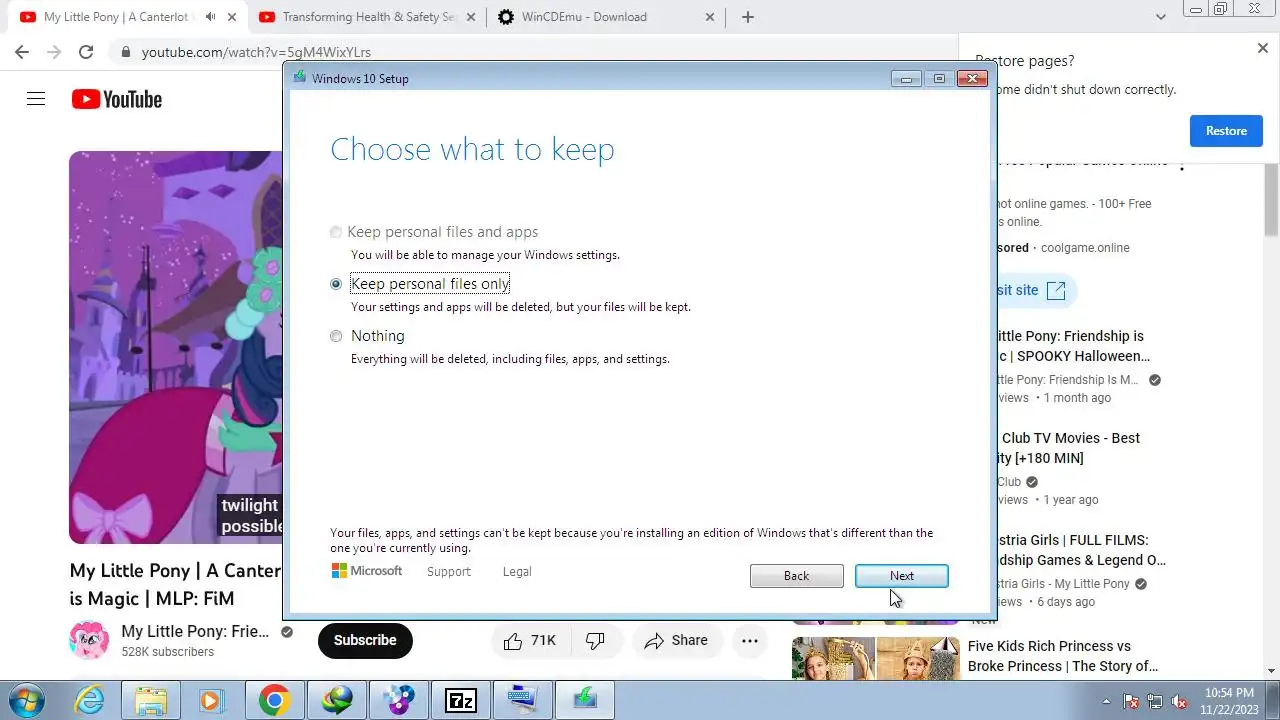Screen dimensions: 1280x720
Task: Click the muted volume tray icon
Action: pyautogui.click(x=1179, y=701)
